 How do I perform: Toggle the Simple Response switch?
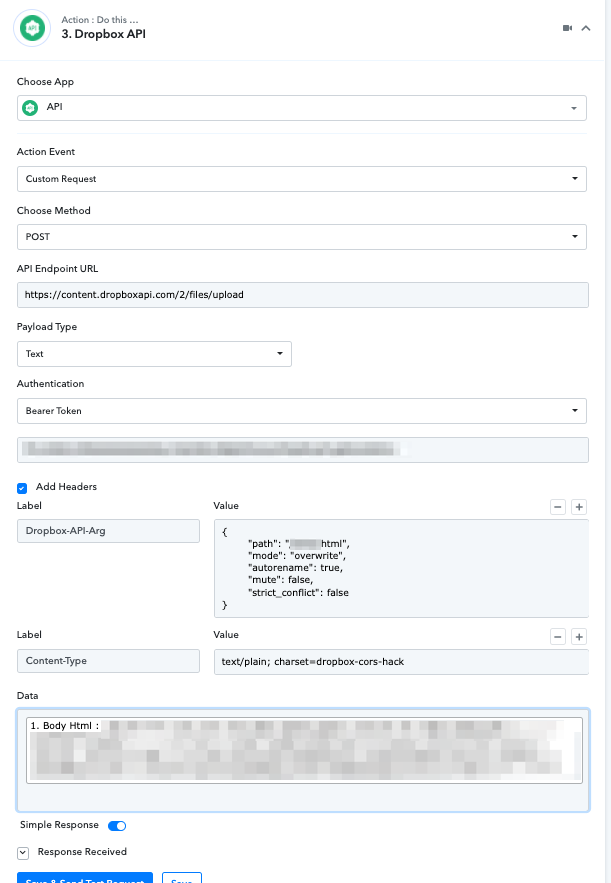tap(117, 826)
